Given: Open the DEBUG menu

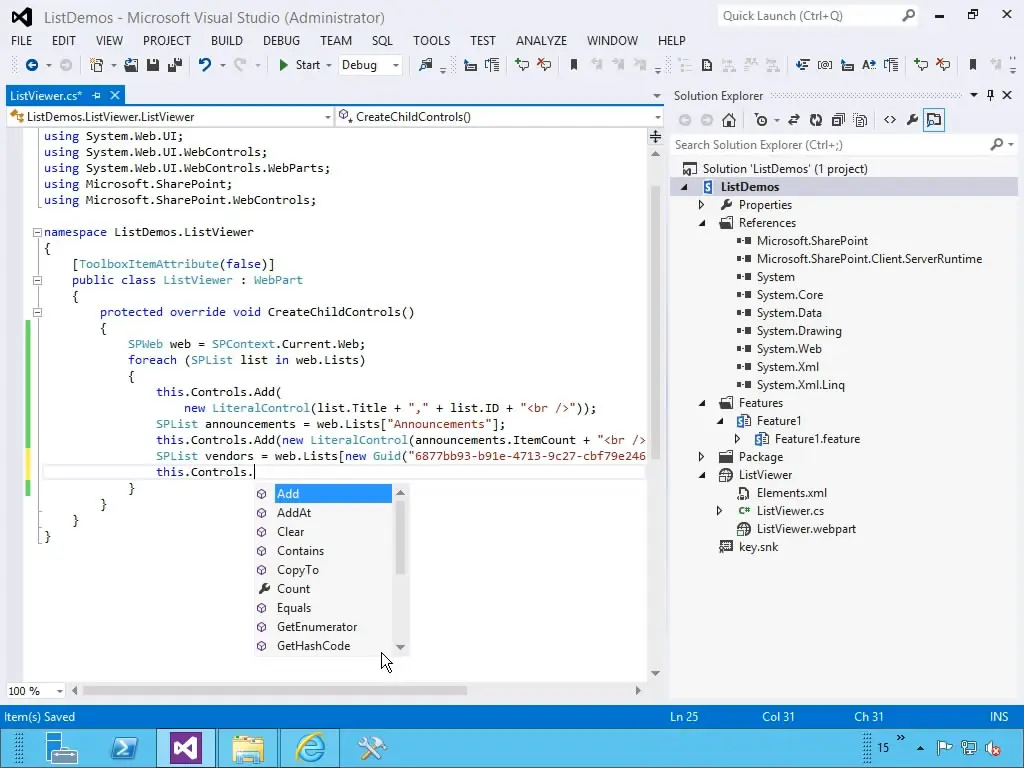Looking at the screenshot, I should (x=281, y=40).
